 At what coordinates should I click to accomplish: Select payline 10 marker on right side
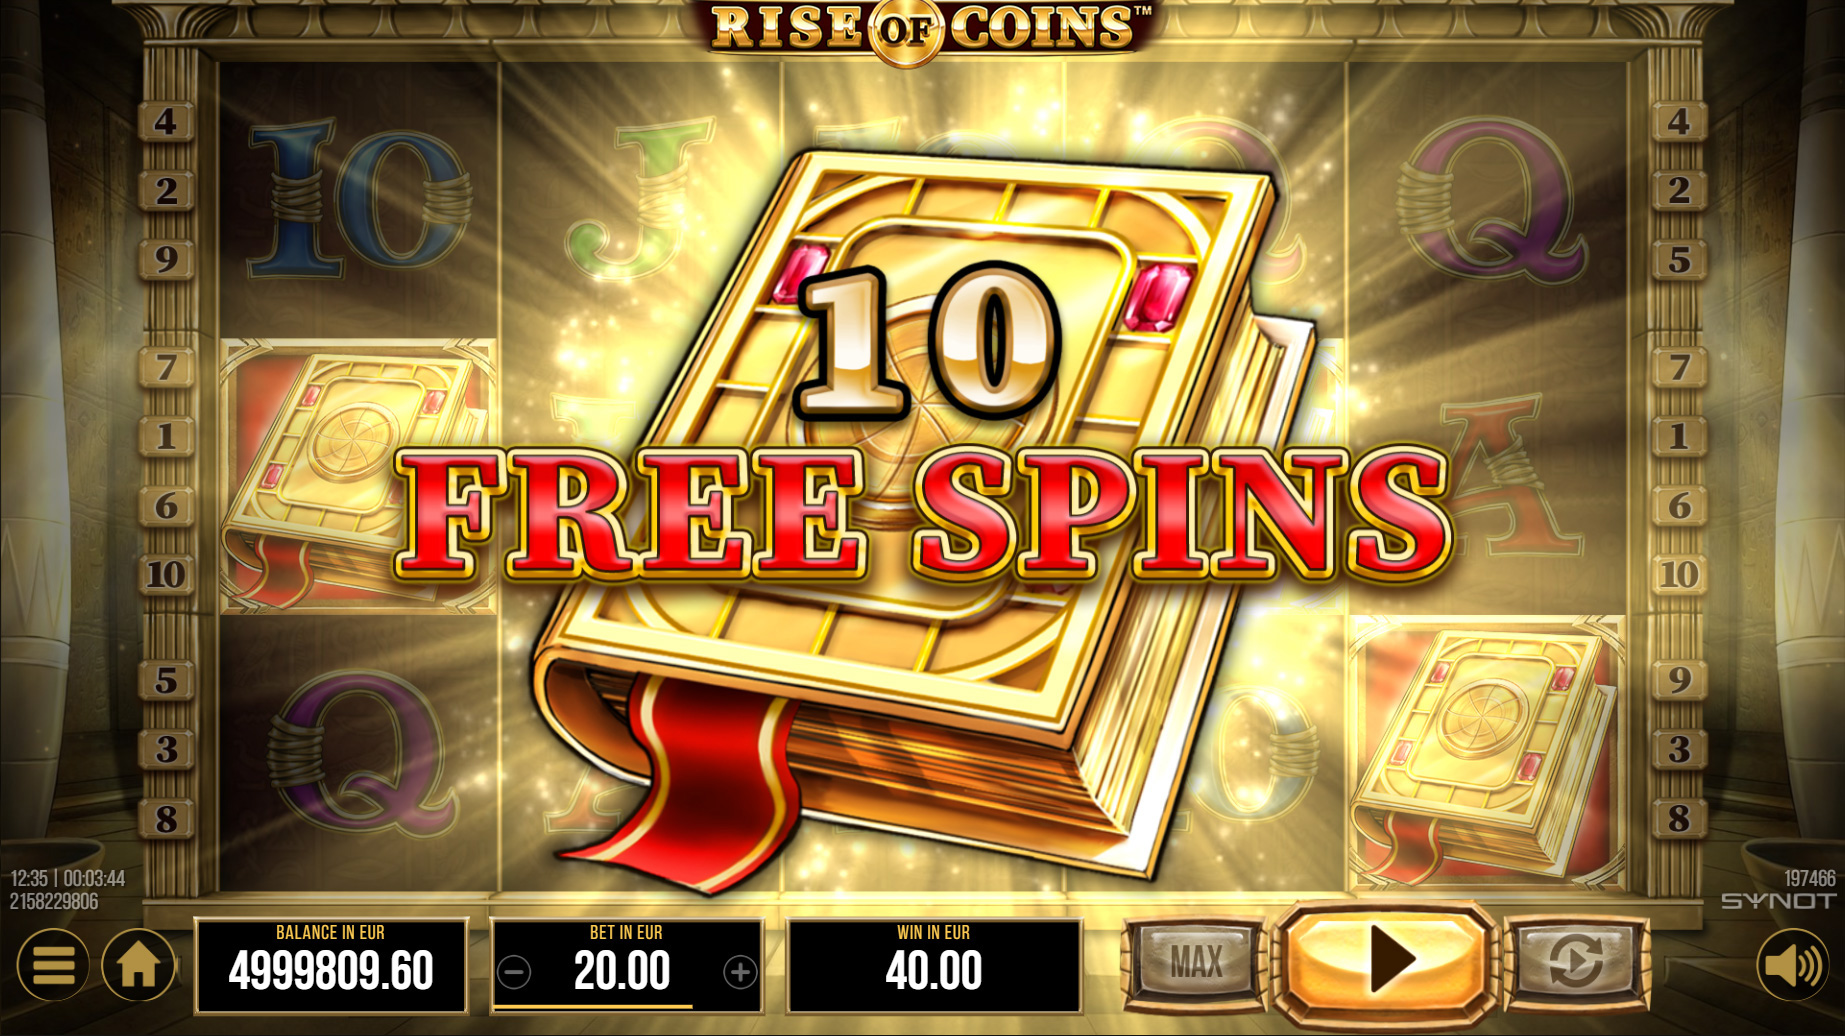[x=1679, y=574]
